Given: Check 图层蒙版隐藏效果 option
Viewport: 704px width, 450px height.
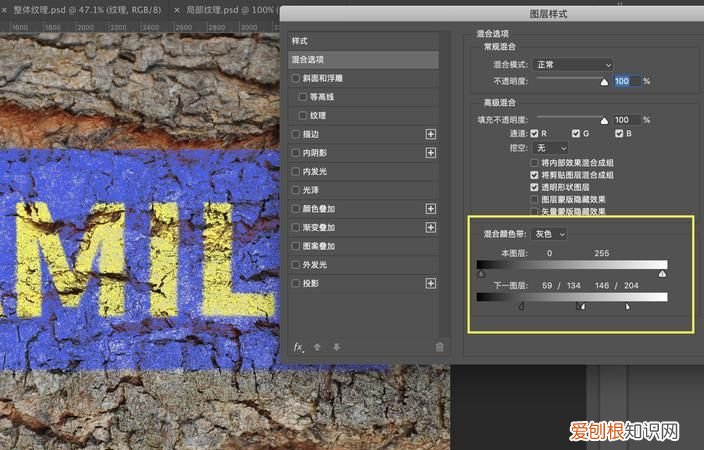Looking at the screenshot, I should pos(534,199).
